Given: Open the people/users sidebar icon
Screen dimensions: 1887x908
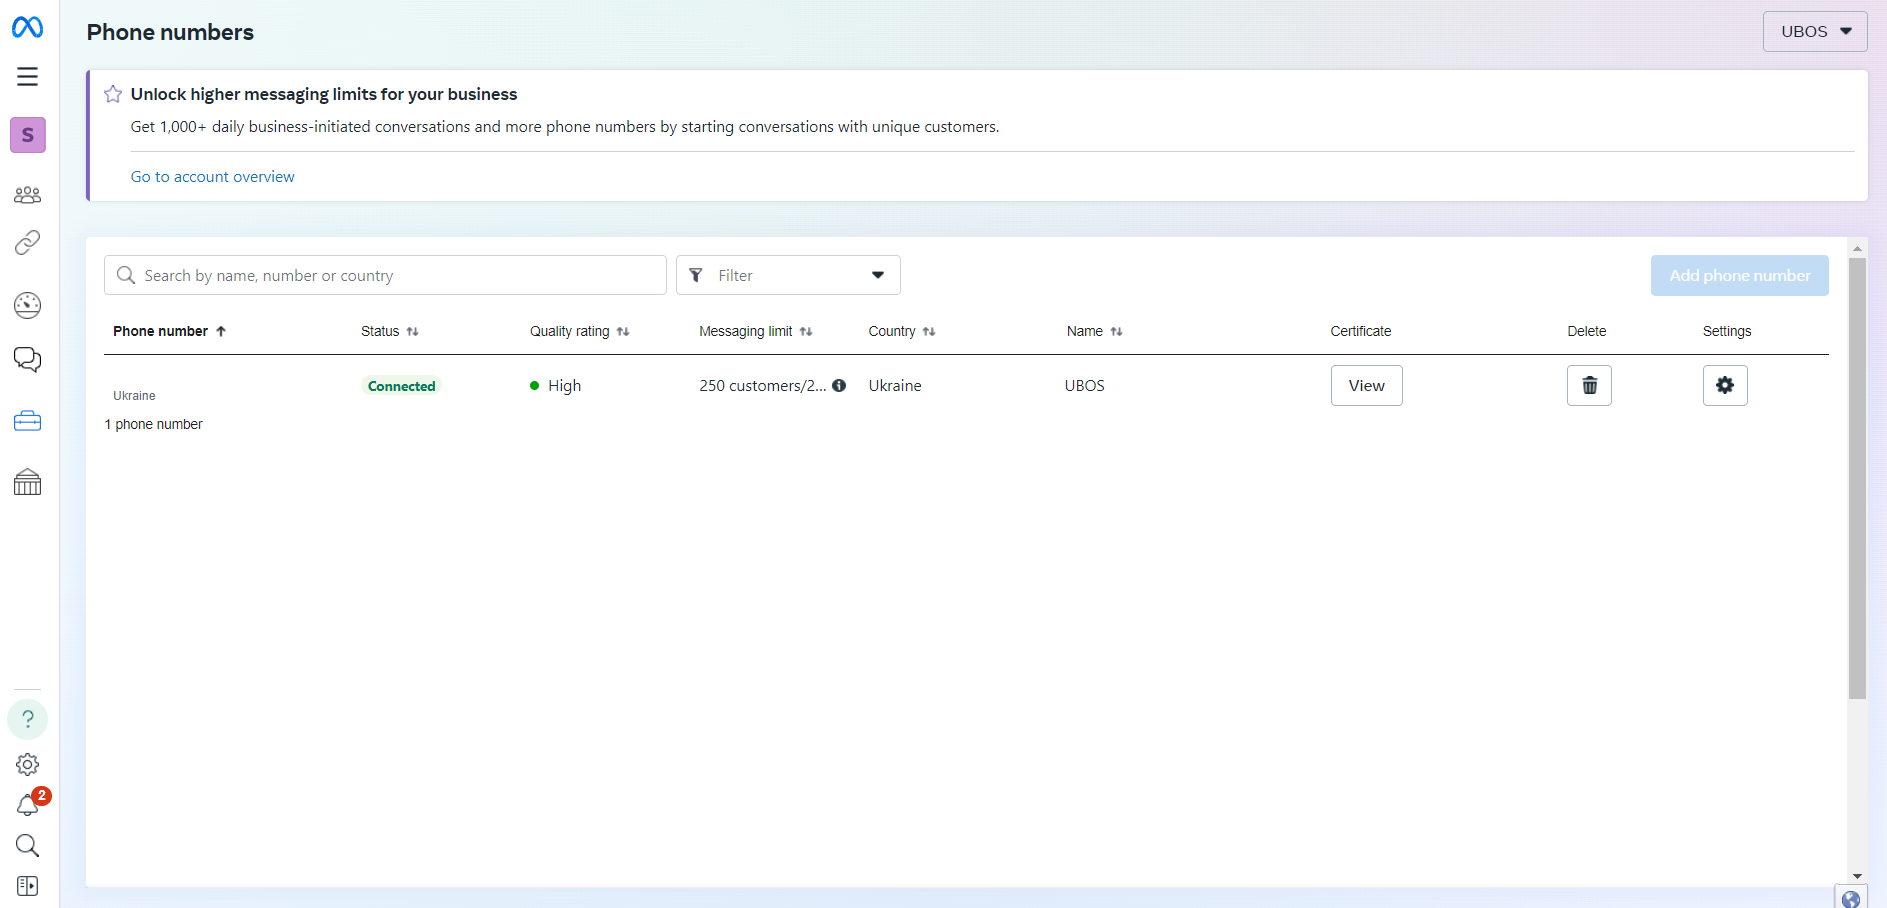Looking at the screenshot, I should (27, 195).
